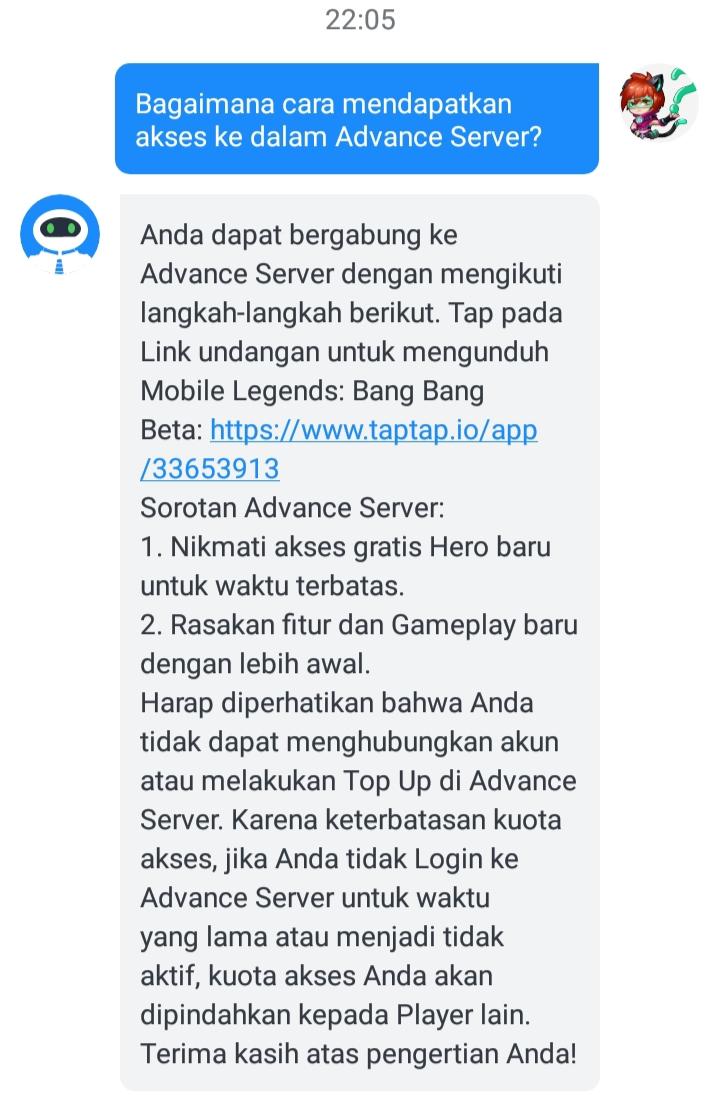Tap the blue robot support bot avatar
This screenshot has width=719, height=1099.
[60, 235]
